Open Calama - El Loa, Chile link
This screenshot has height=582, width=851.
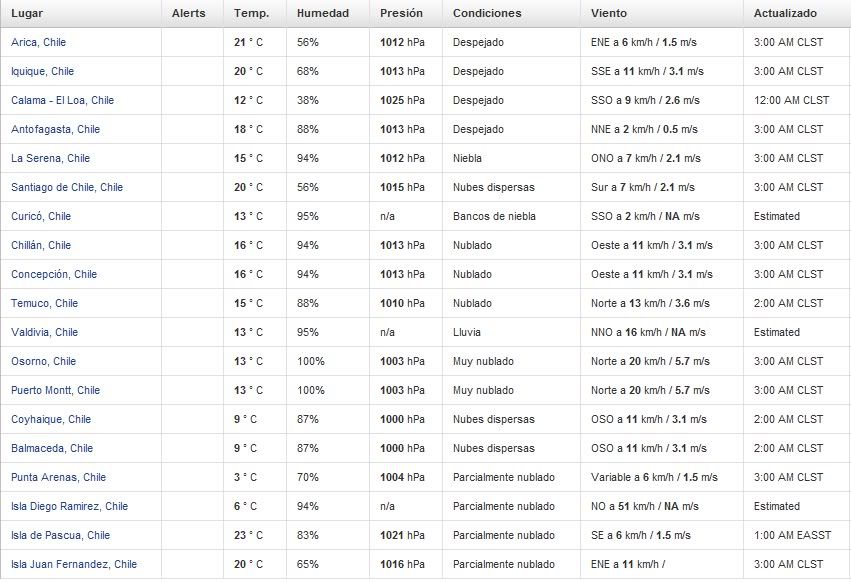point(62,101)
